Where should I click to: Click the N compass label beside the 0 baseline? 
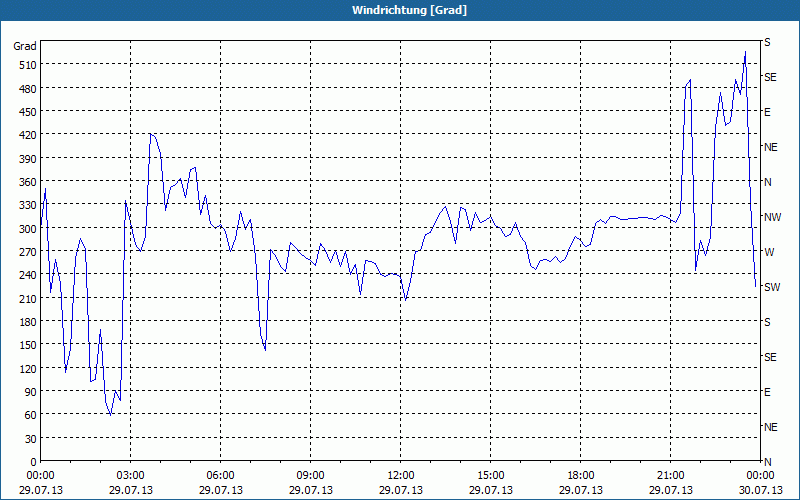tap(768, 462)
